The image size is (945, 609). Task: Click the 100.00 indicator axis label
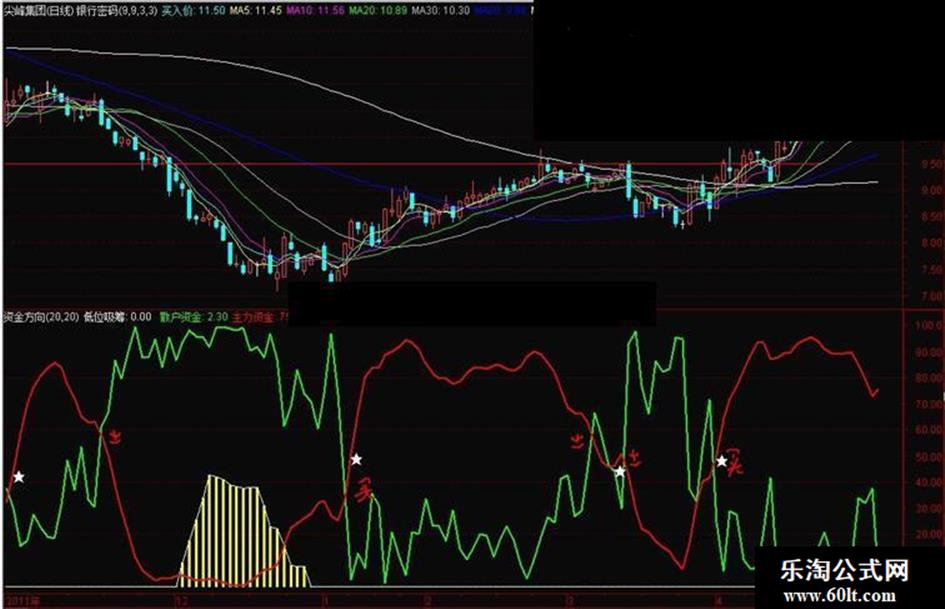tap(929, 326)
